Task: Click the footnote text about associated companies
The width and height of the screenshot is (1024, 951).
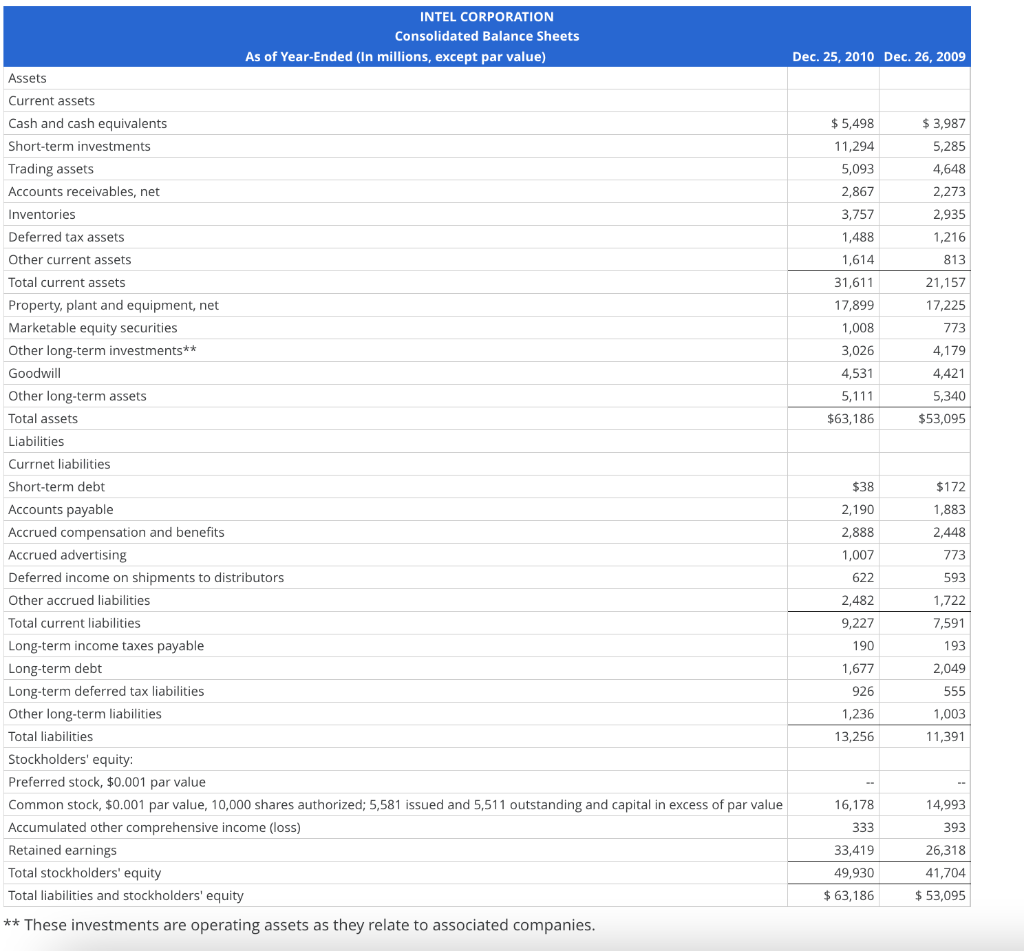Action: (x=300, y=924)
